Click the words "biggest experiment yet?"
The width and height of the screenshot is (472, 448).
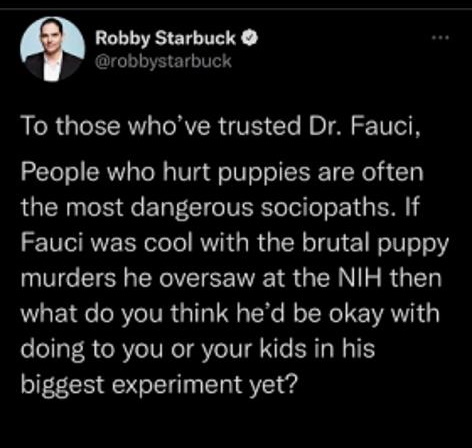[158, 386]
